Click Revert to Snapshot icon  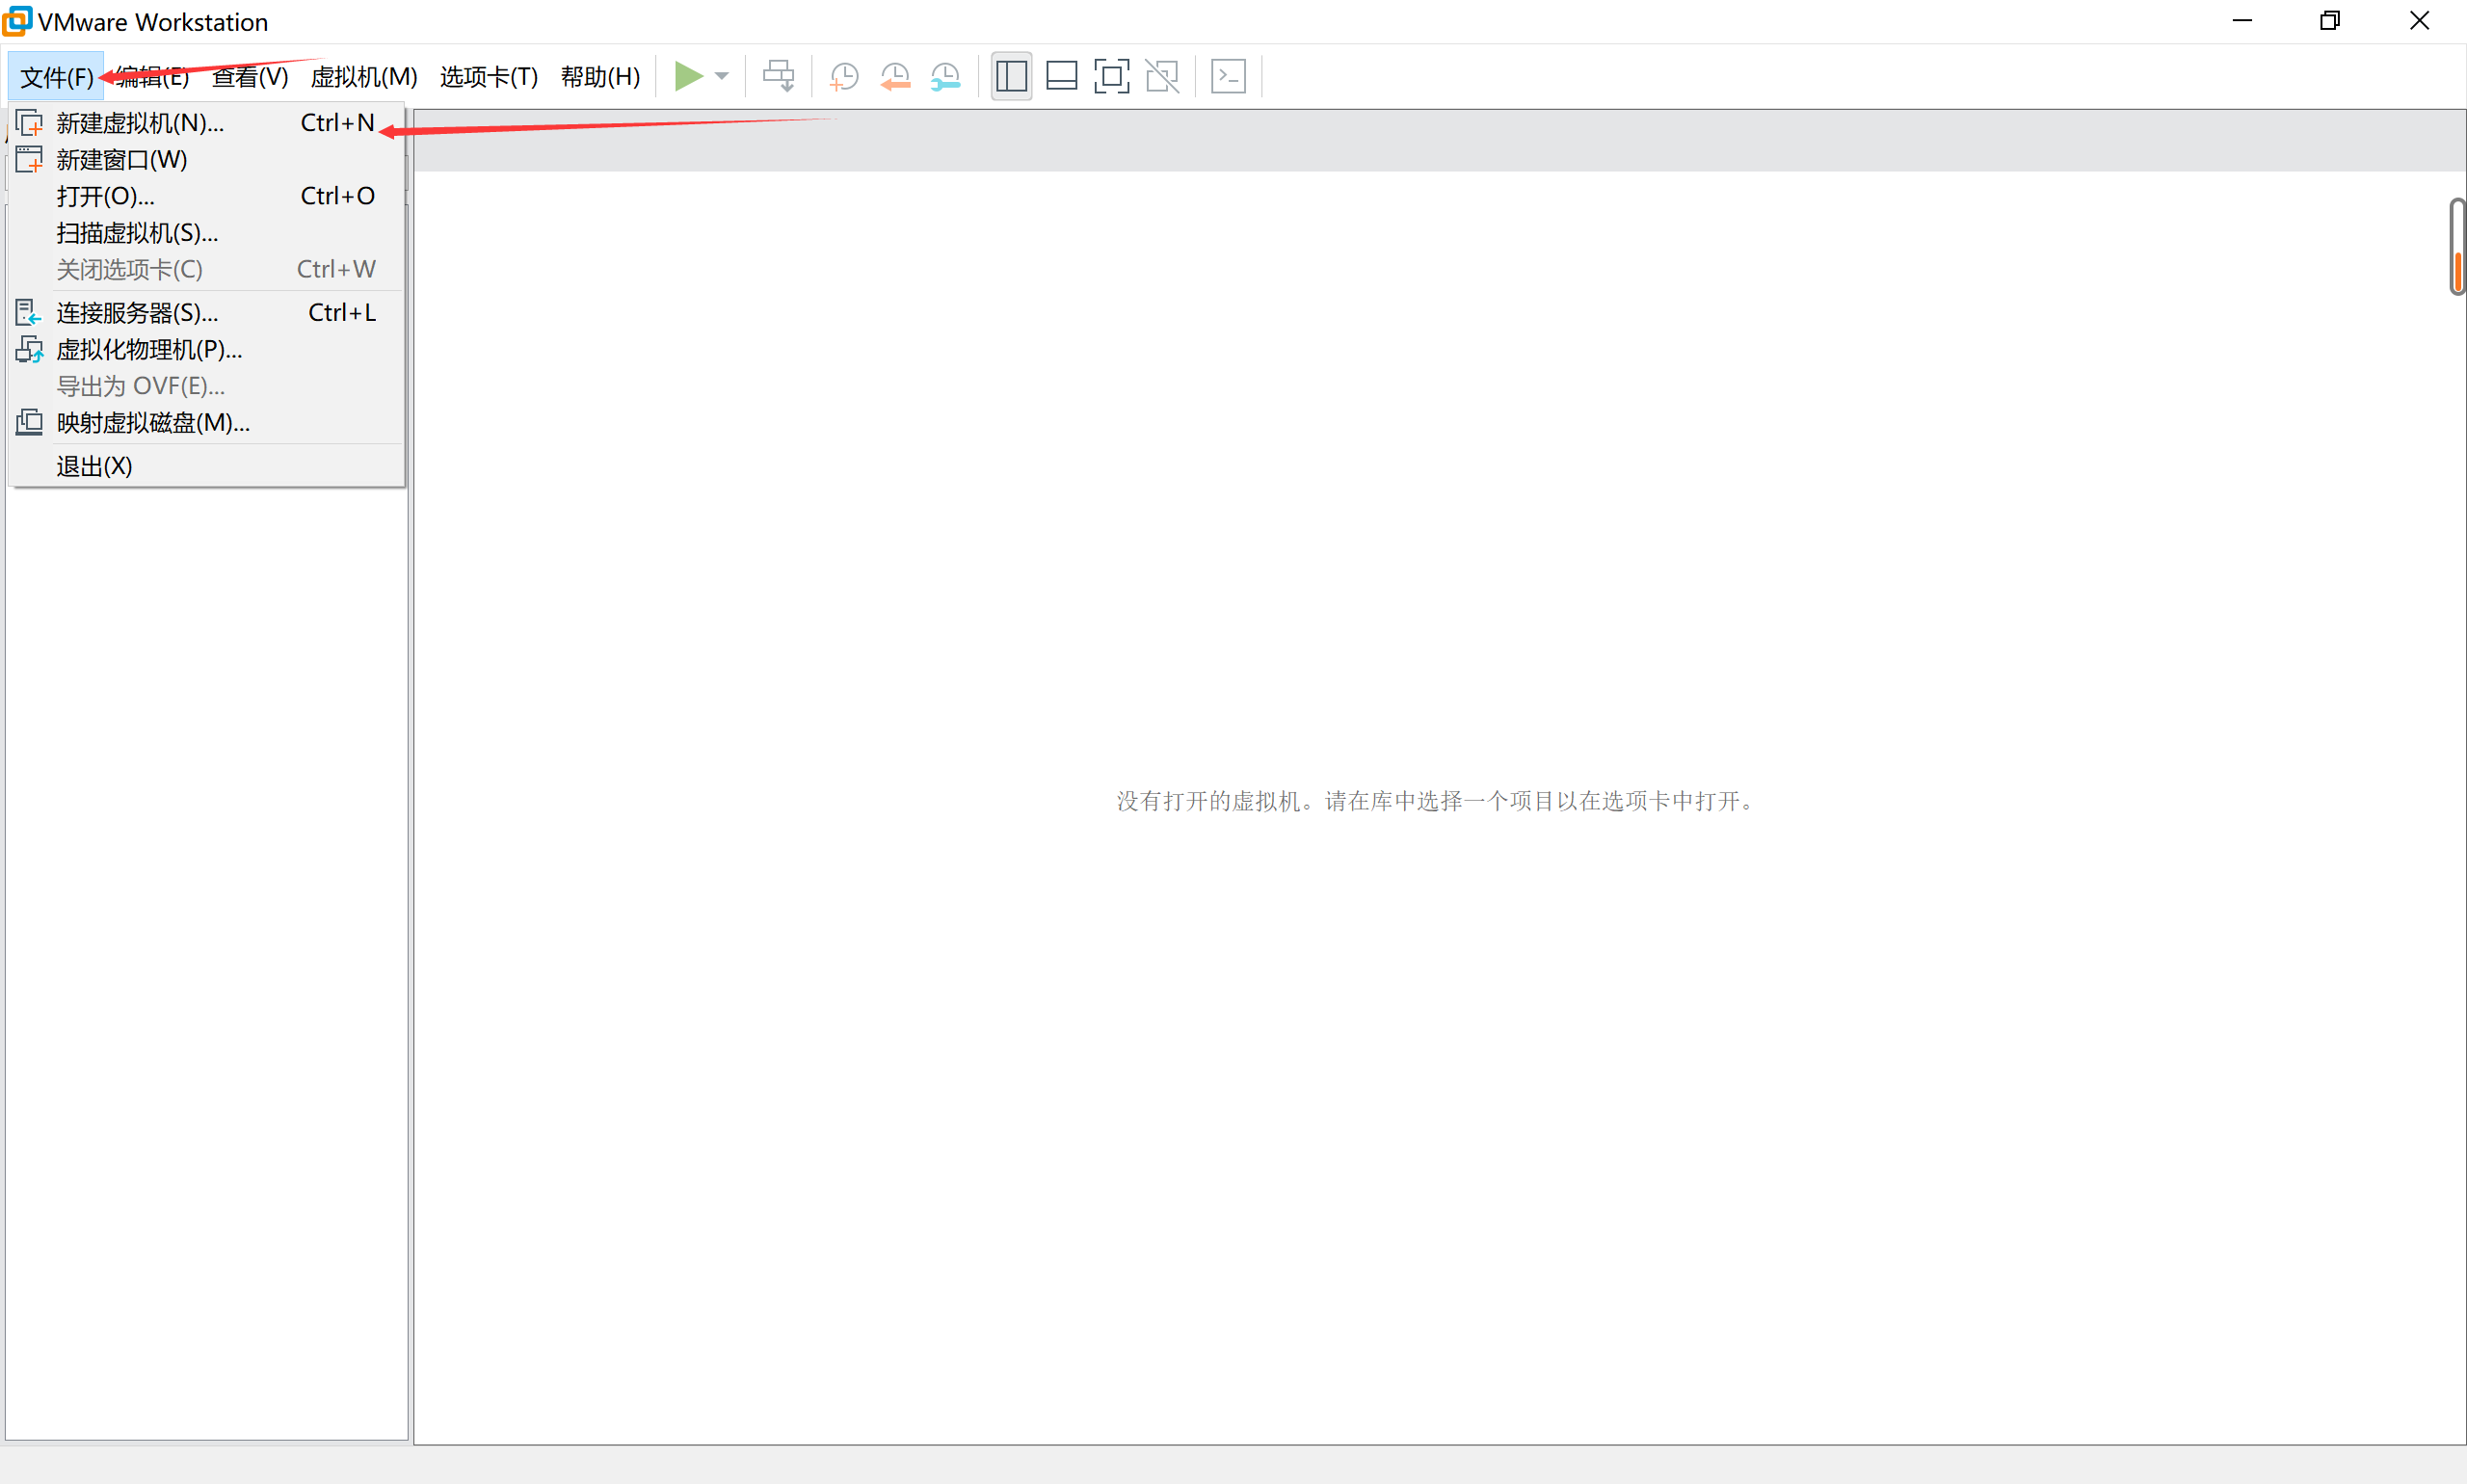(x=895, y=77)
